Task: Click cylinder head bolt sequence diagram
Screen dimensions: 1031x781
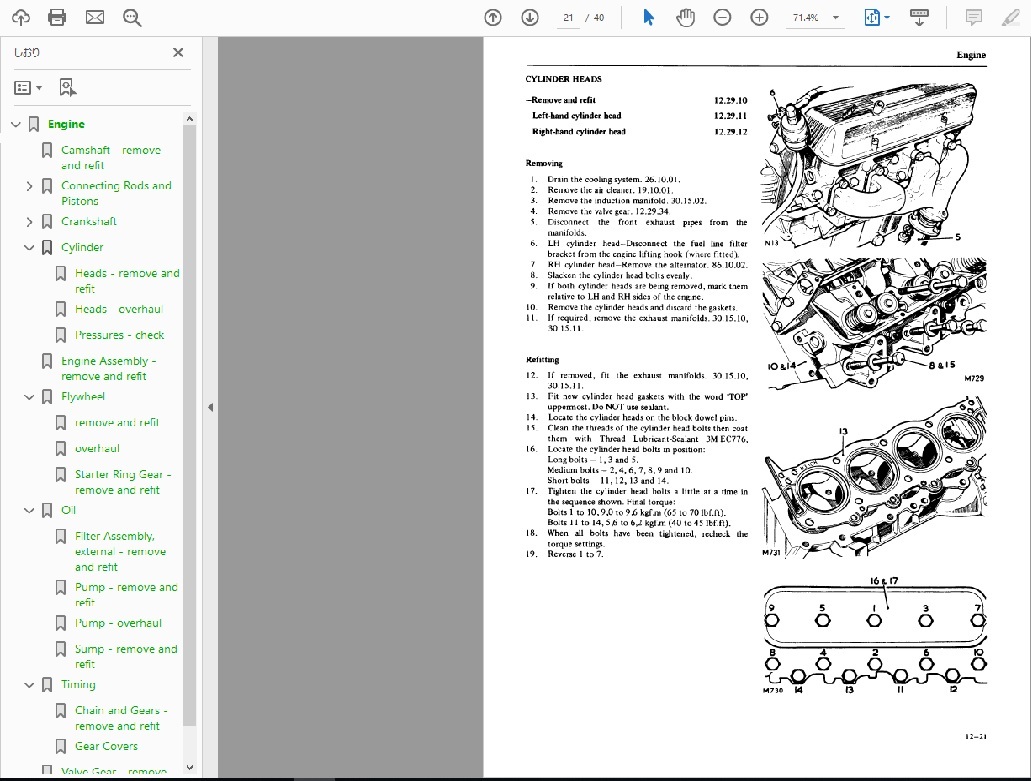Action: click(x=875, y=636)
